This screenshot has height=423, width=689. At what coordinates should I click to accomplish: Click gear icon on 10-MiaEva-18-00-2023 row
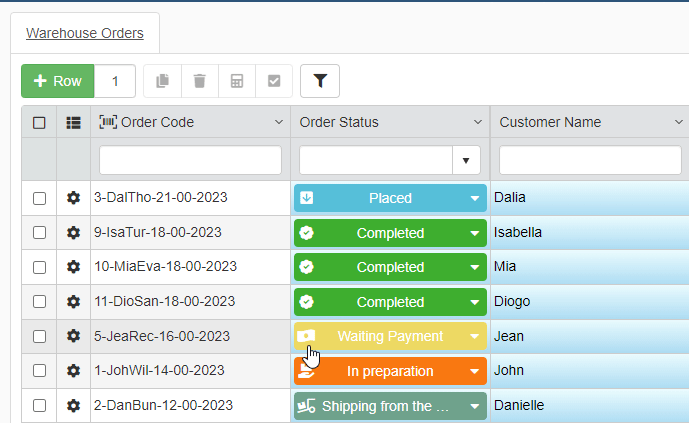[x=73, y=267]
